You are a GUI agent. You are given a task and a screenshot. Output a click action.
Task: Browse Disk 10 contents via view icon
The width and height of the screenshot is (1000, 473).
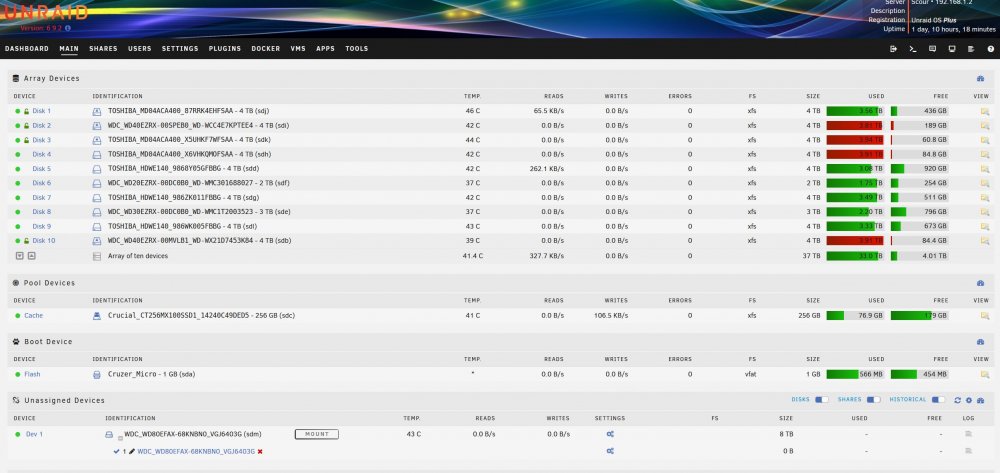985,241
